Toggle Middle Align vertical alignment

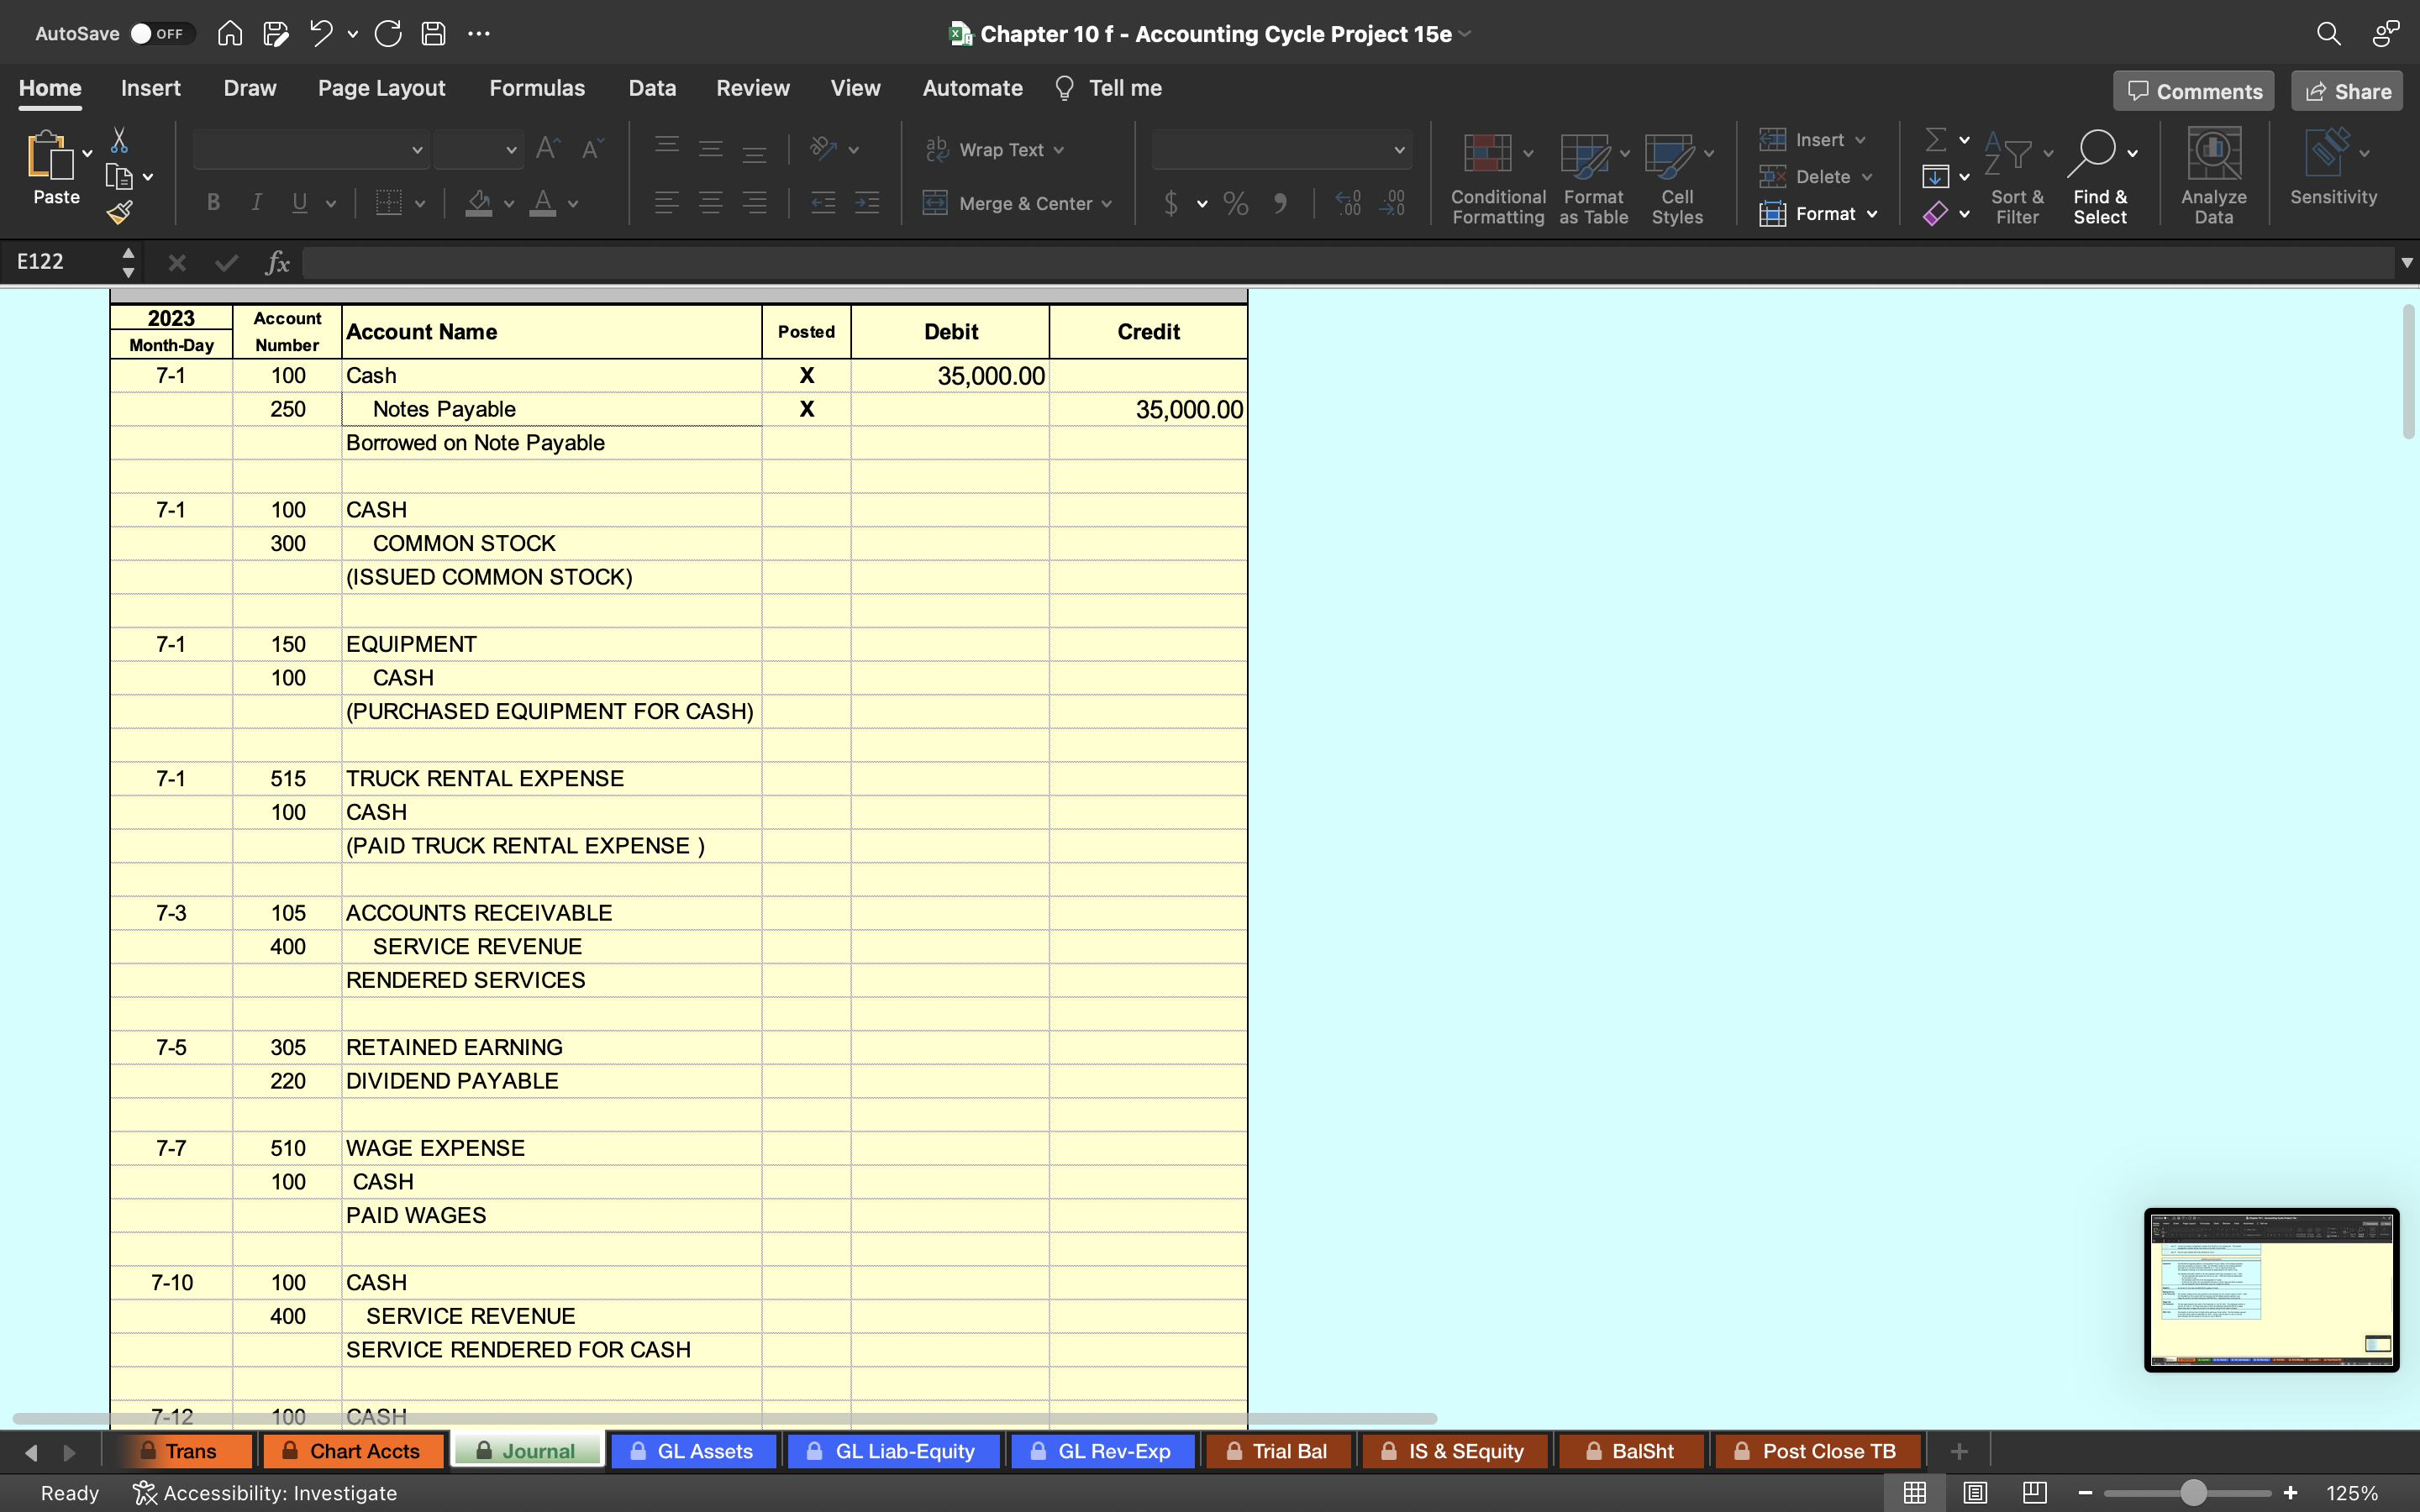pos(711,149)
